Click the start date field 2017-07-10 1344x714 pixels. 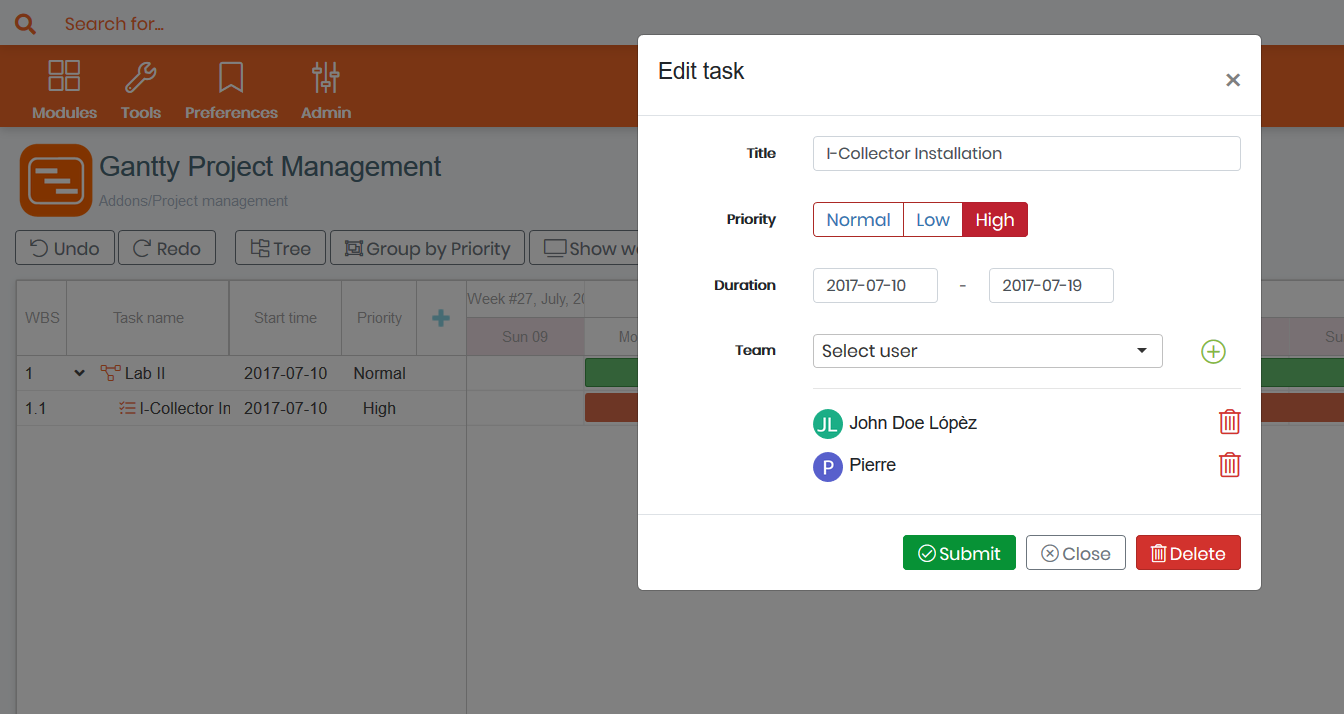pyautogui.click(x=875, y=285)
